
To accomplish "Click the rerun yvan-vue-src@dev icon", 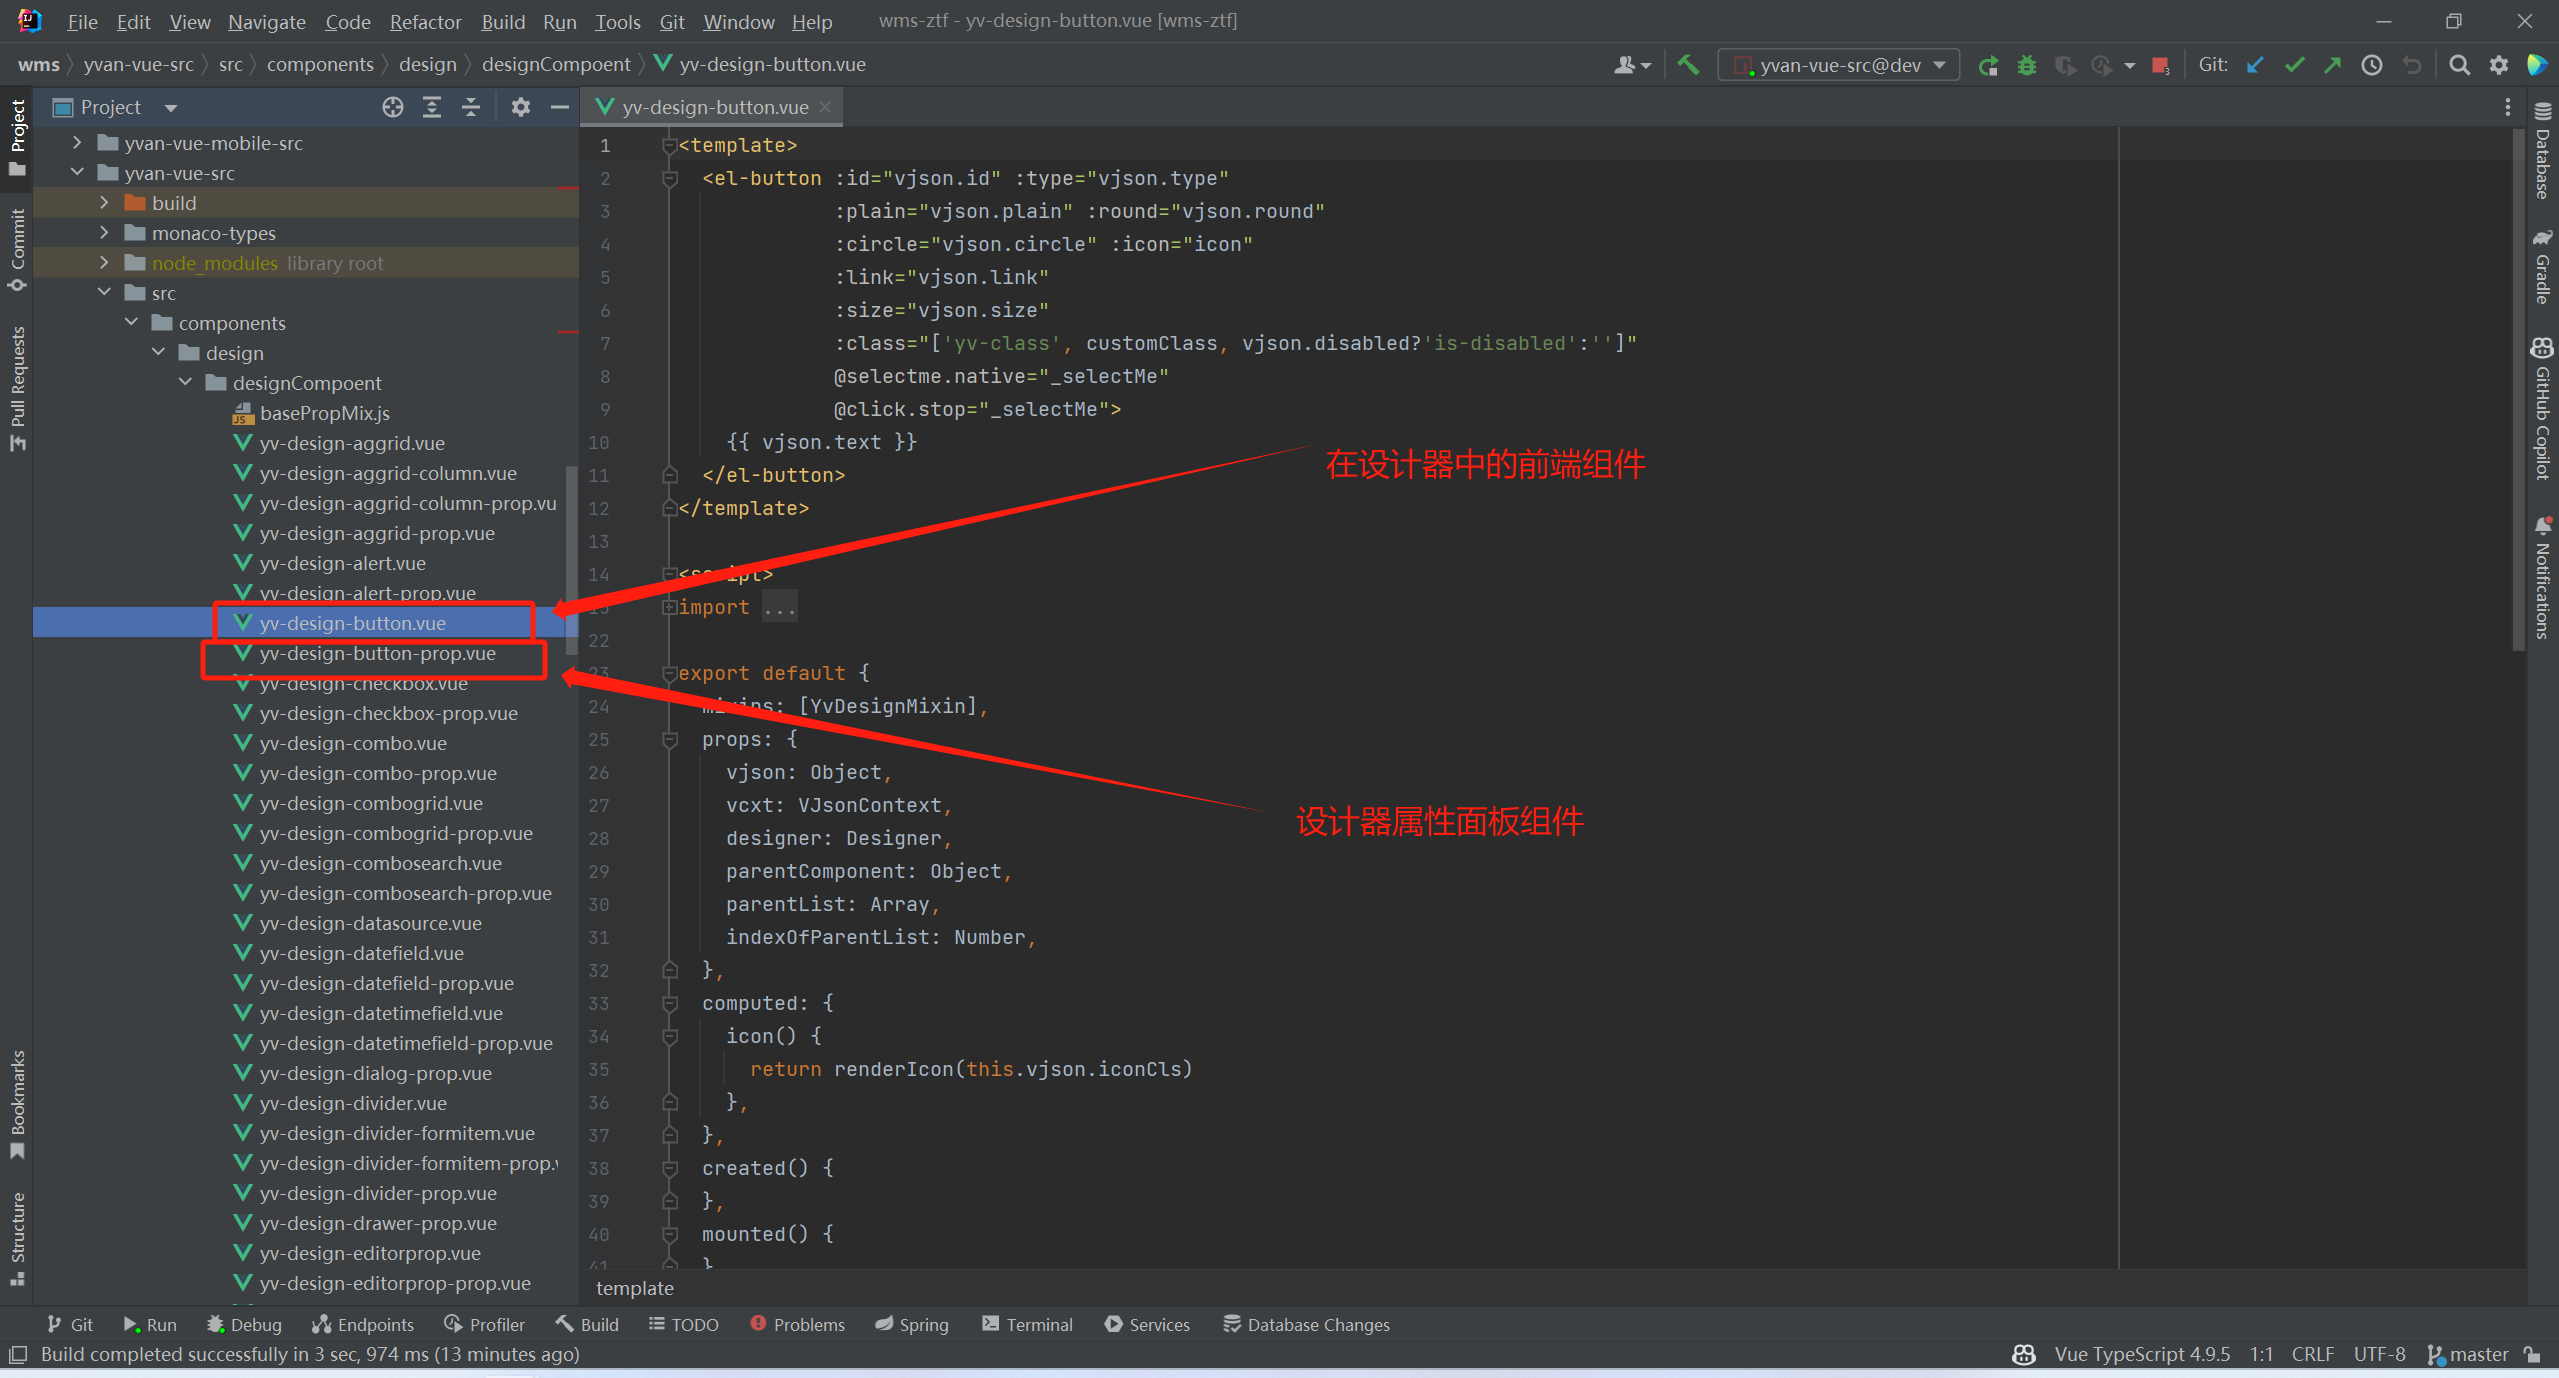I will (1988, 65).
